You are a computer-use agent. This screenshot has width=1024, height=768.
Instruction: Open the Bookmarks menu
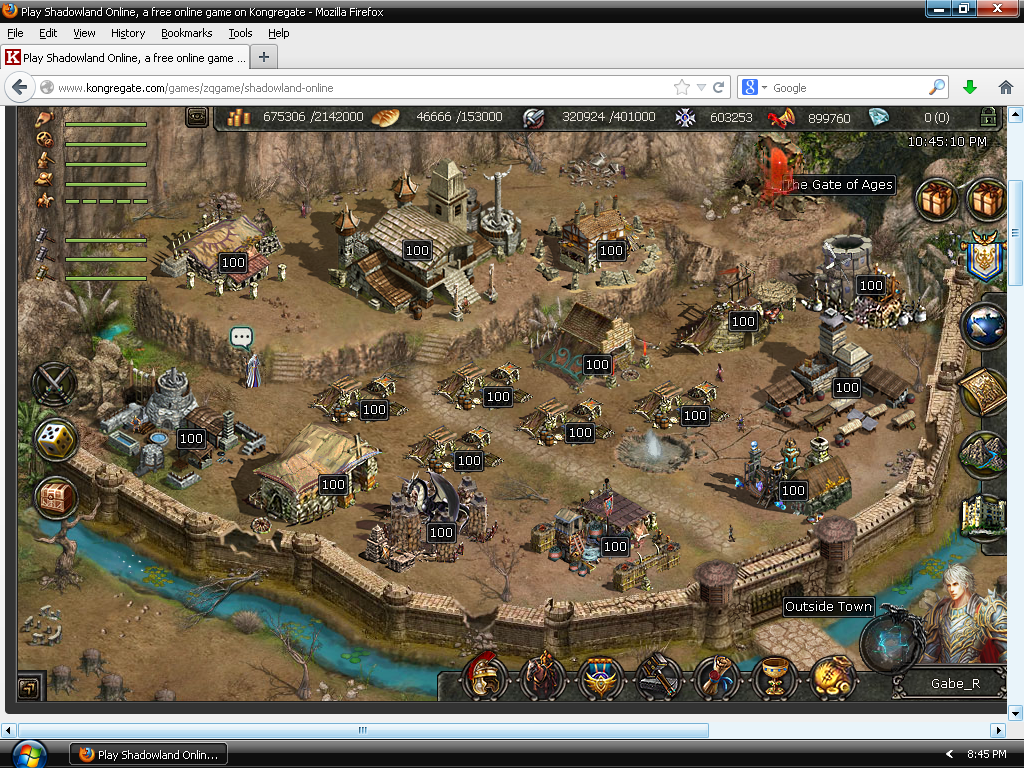(x=186, y=33)
